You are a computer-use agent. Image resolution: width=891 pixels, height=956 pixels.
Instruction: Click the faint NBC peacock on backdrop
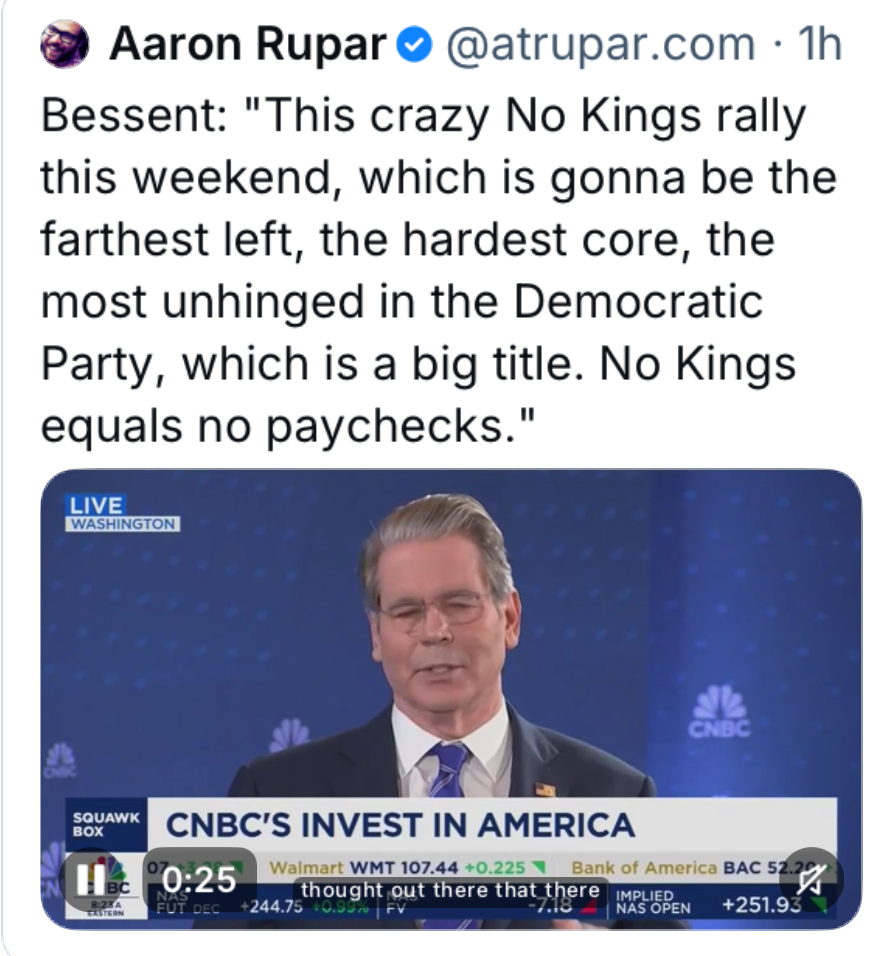(289, 737)
